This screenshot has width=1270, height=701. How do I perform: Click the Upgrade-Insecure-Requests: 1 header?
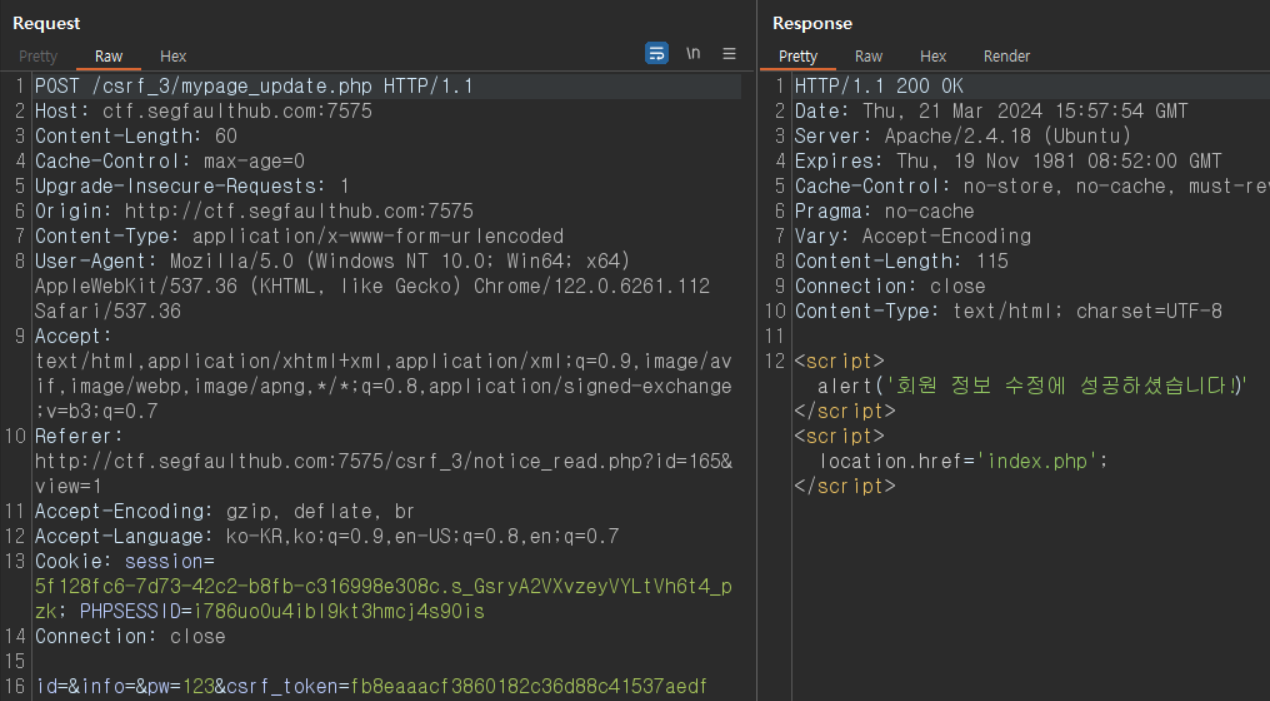[192, 186]
